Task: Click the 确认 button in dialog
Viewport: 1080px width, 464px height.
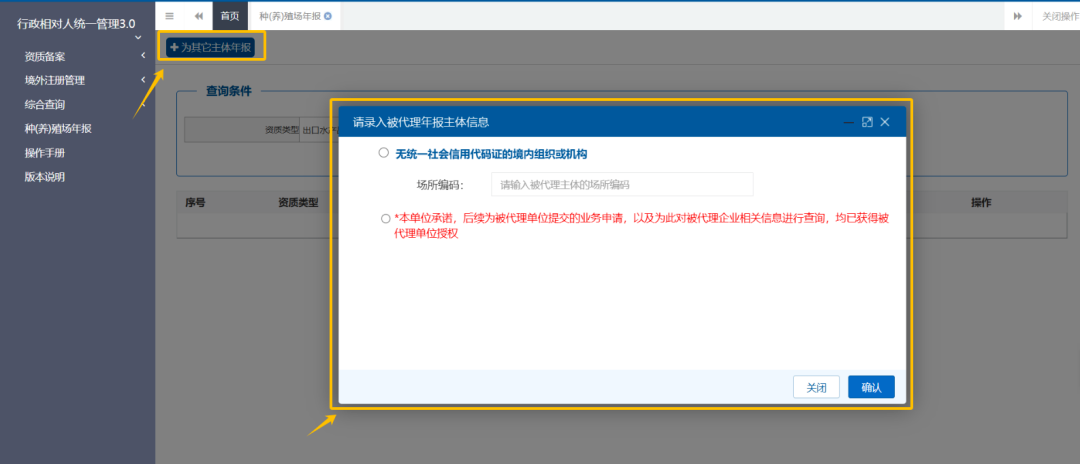Action: (871, 387)
